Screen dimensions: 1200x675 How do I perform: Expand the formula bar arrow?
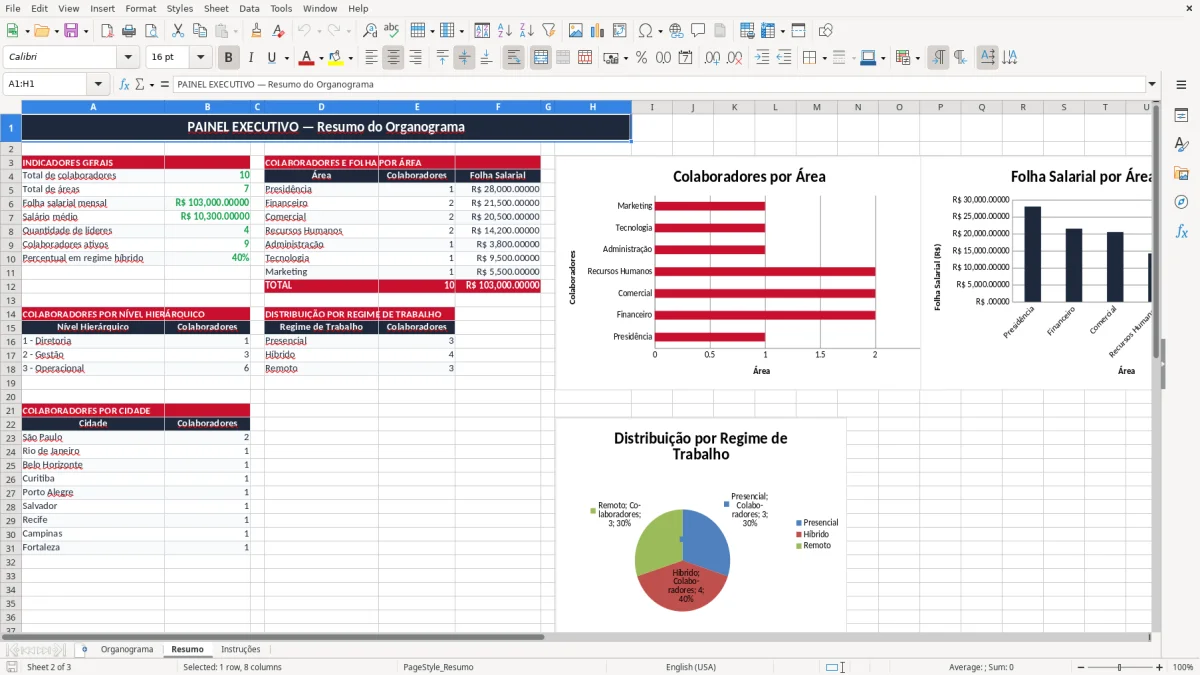[x=1152, y=84]
